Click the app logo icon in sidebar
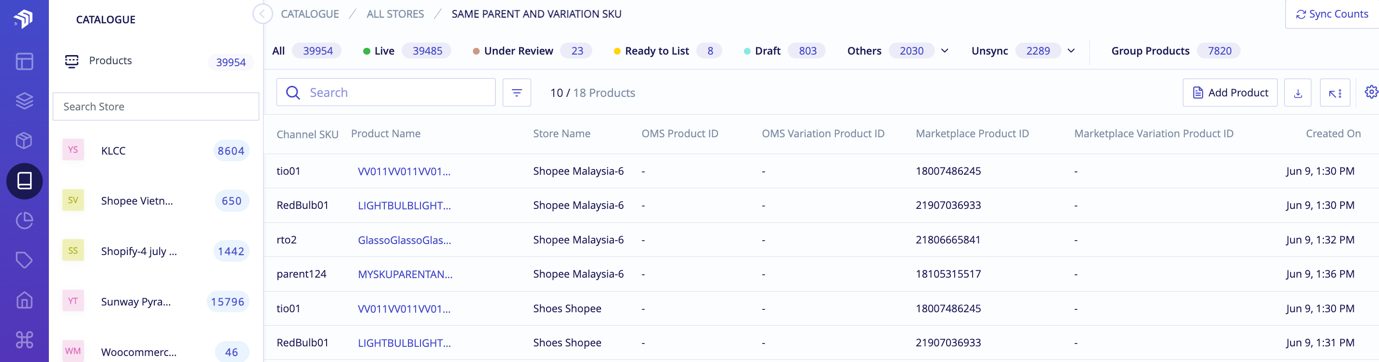 [x=24, y=19]
